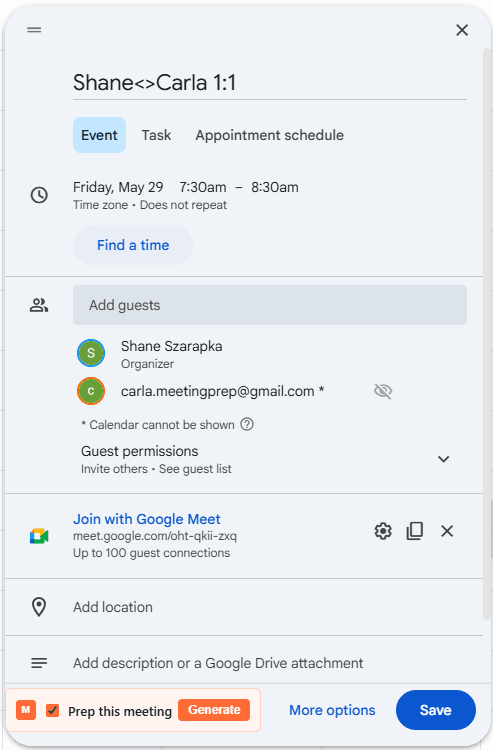Click the guests people icon
Screen dimensions: 493x750
[39, 305]
